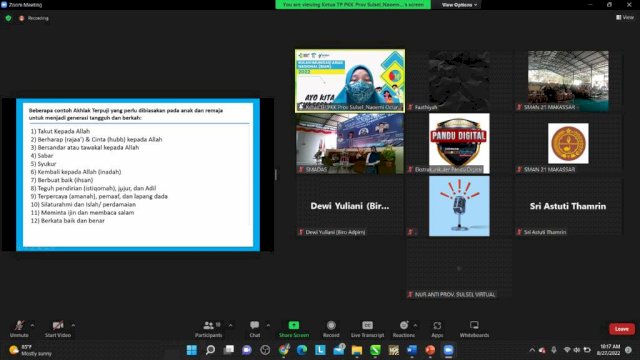Start recording with the Record button
640x360 pixels.
[x=331, y=329]
